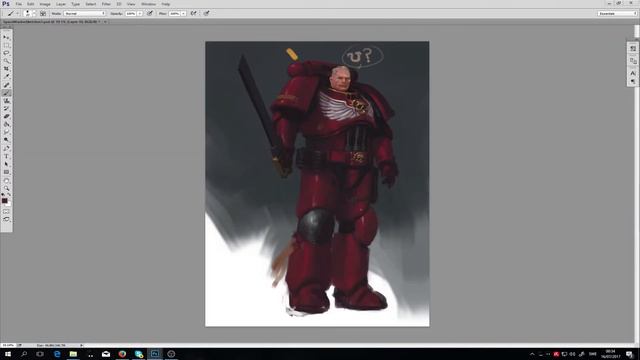The width and height of the screenshot is (640, 360).
Task: Change the screen mode icon
Action: [x=6, y=220]
